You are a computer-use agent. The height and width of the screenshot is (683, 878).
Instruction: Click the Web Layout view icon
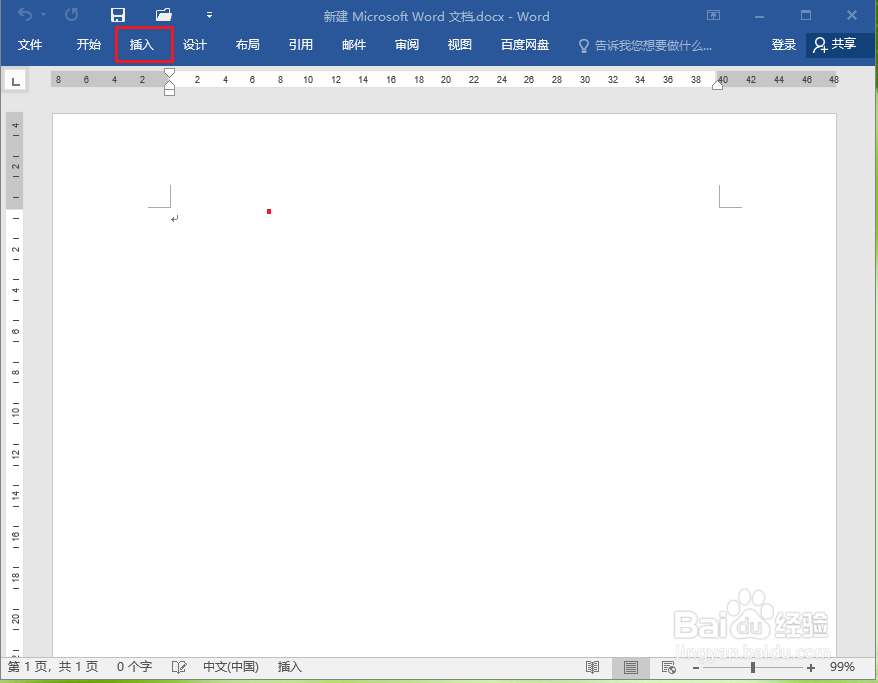(668, 667)
